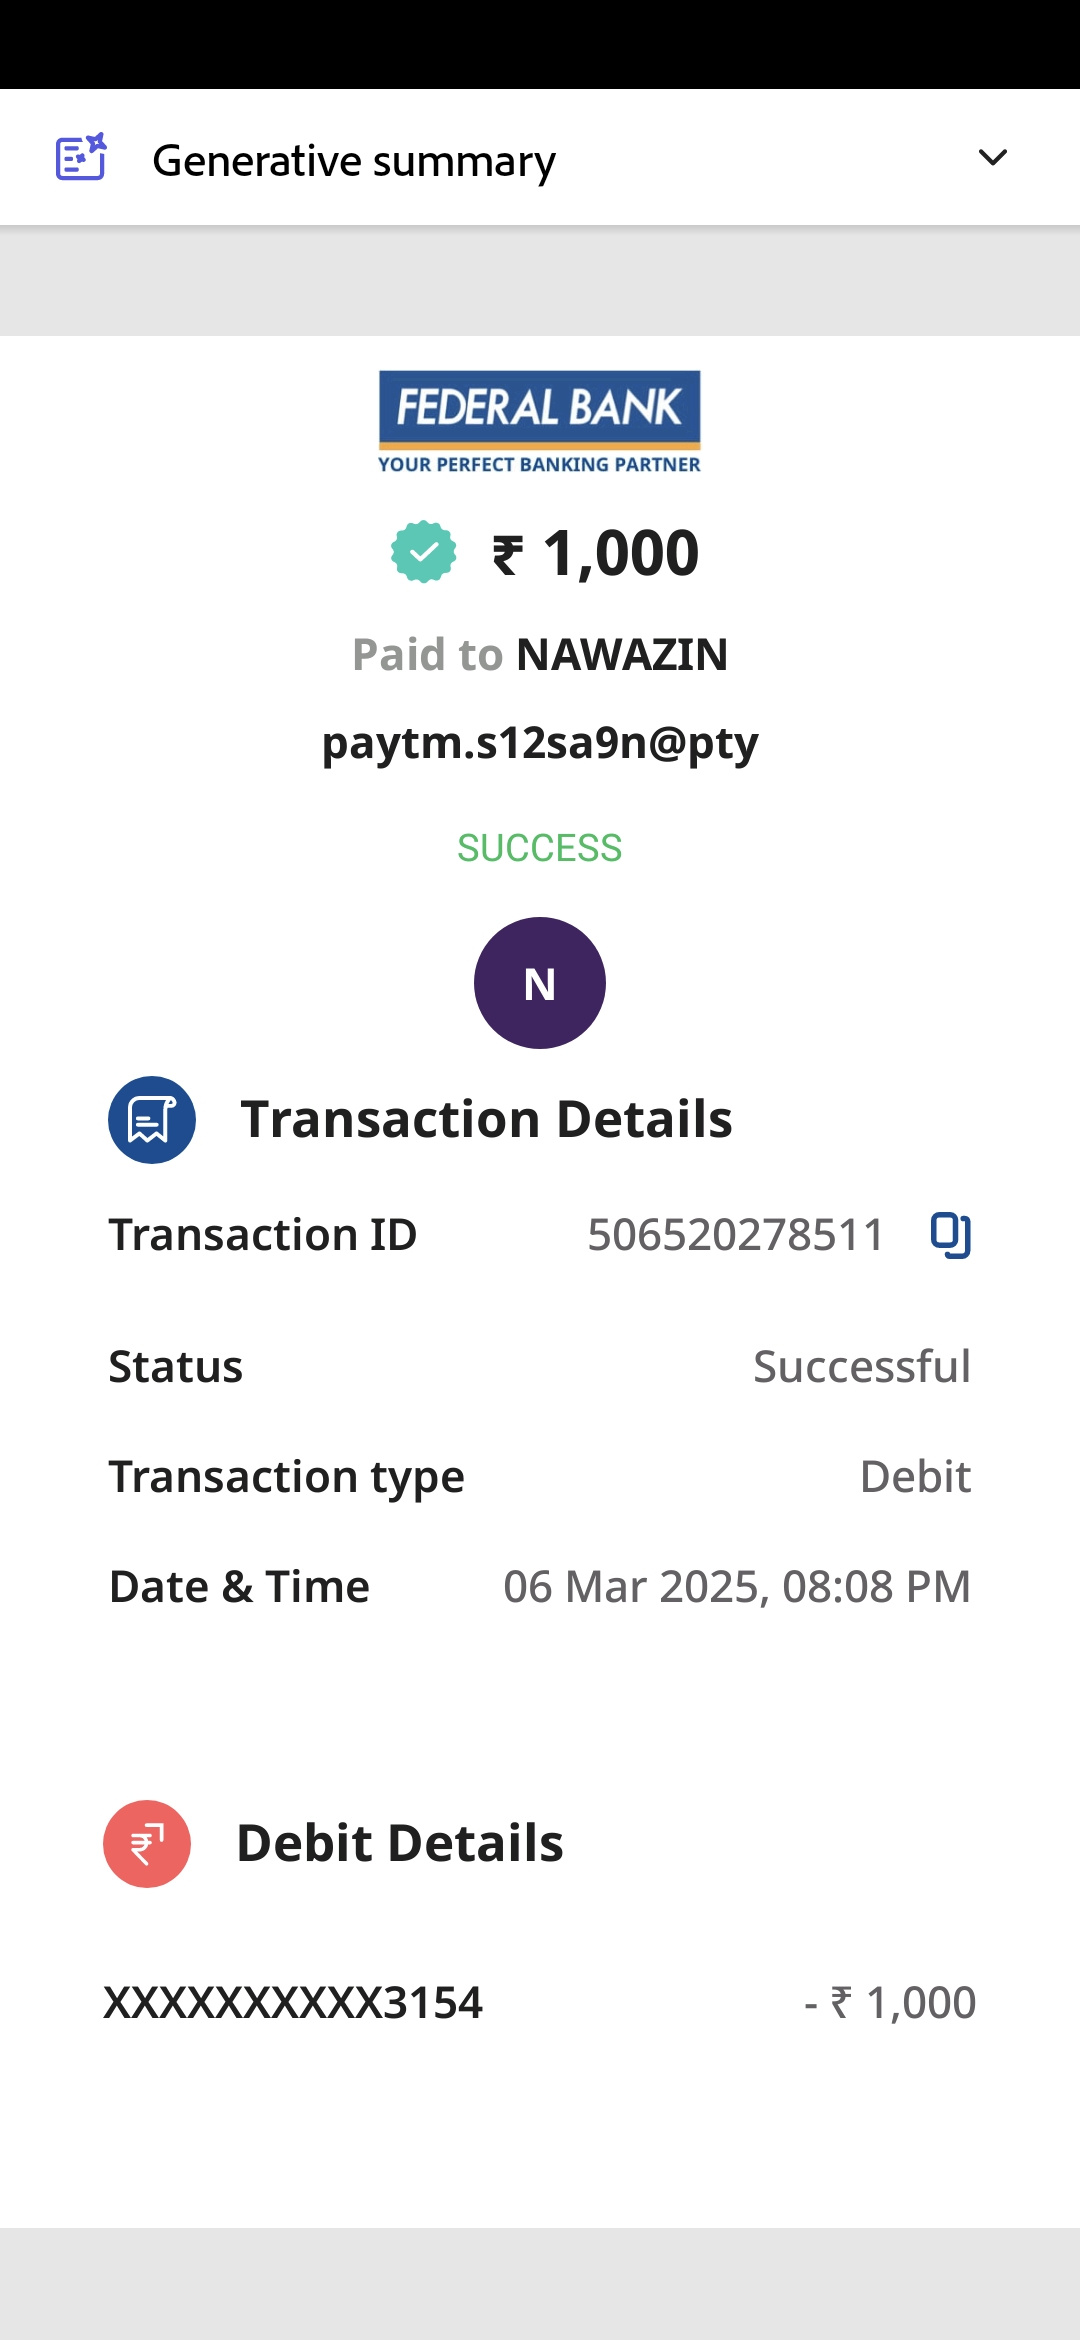Viewport: 1080px width, 2340px height.
Task: Select the Paid to NAWAZIN name
Action: (x=621, y=655)
